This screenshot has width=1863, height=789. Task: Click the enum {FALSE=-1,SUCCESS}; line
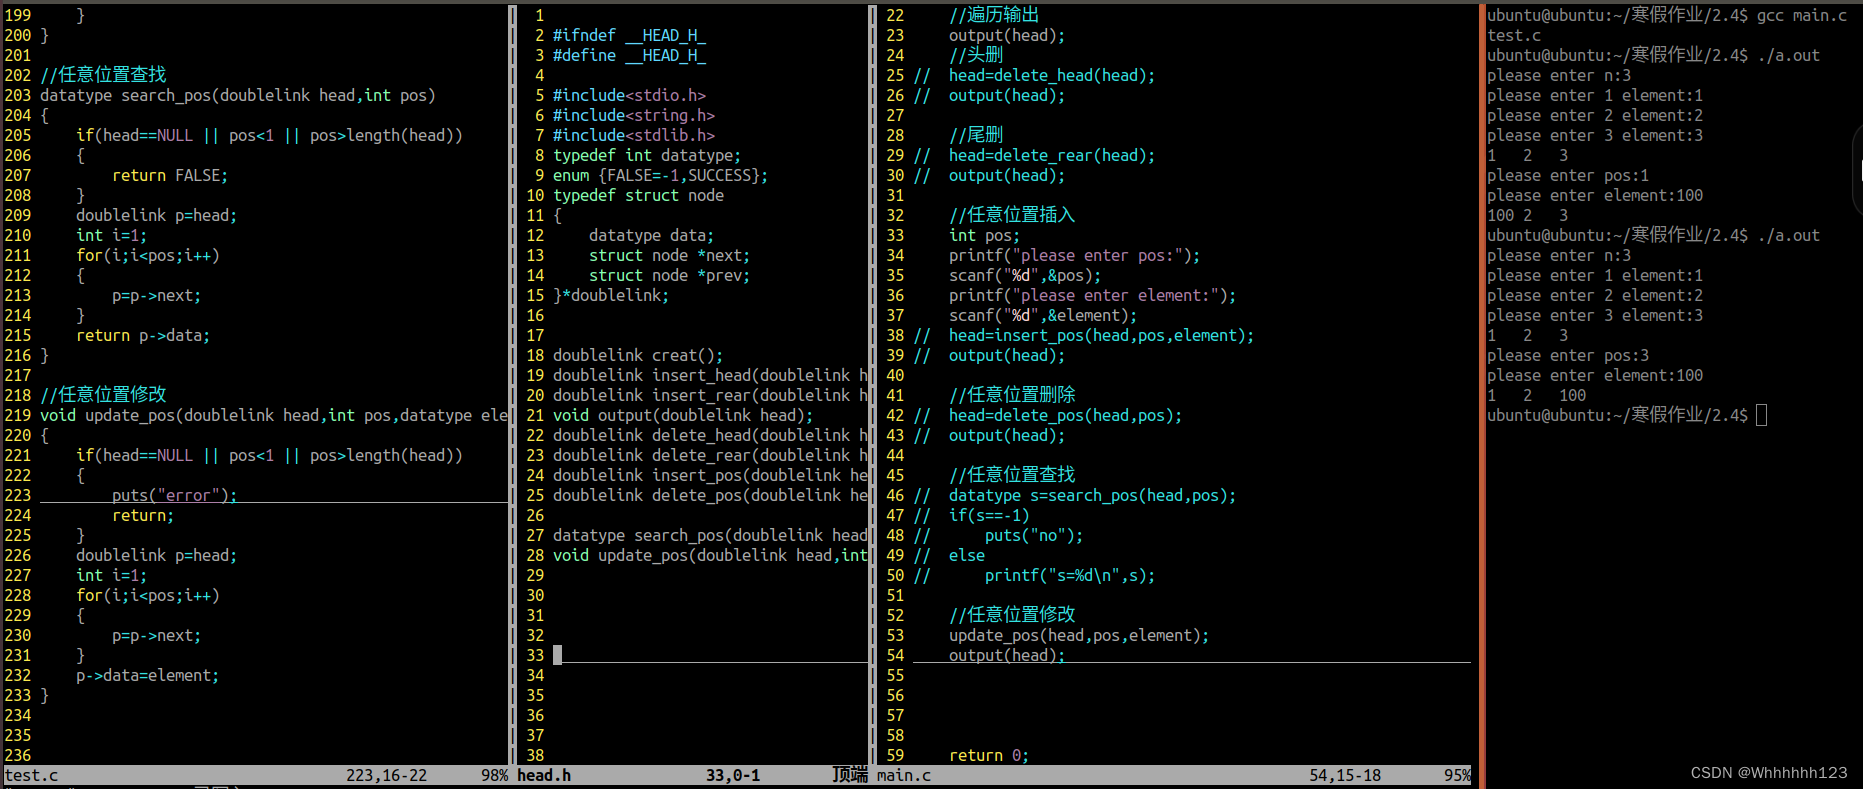[661, 175]
